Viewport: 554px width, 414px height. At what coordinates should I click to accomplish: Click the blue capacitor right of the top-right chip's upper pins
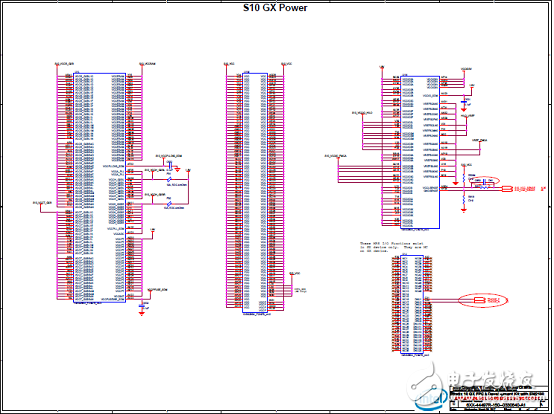(464, 102)
